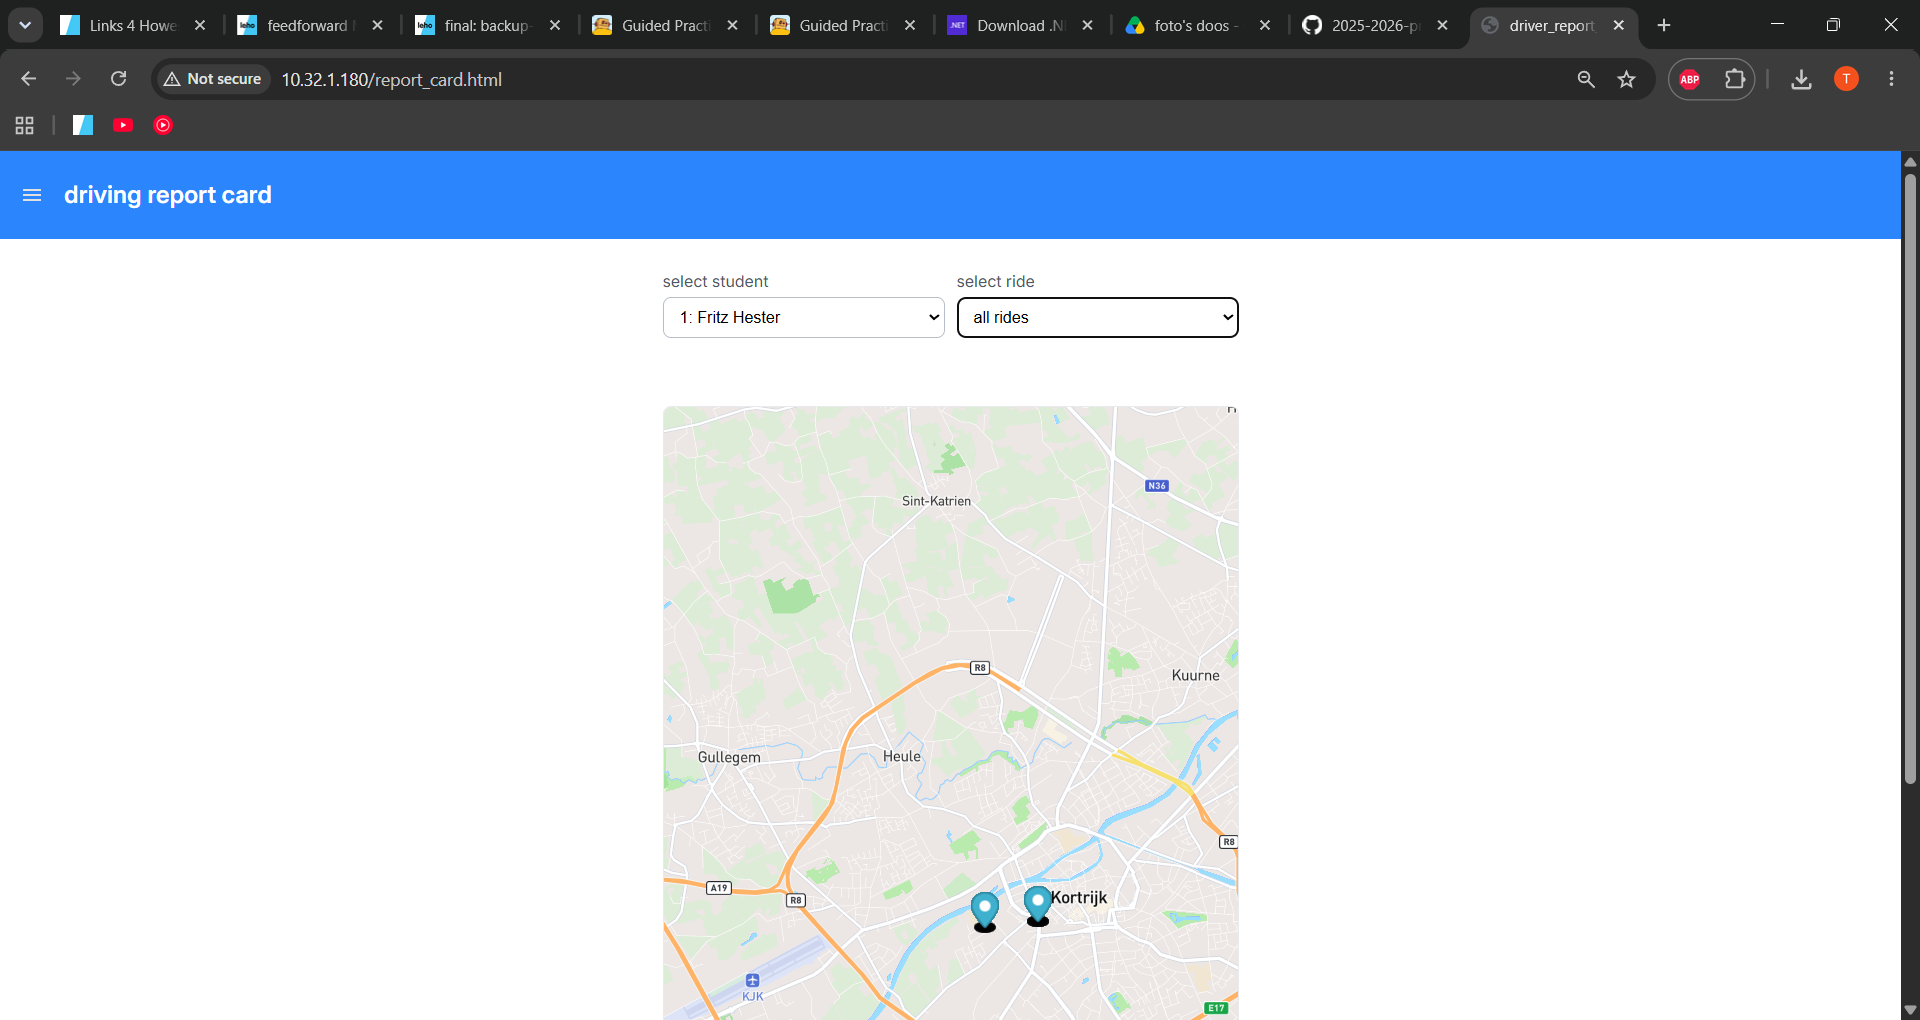Open the hamburger menu in the blue header
This screenshot has width=1920, height=1020.
32,195
